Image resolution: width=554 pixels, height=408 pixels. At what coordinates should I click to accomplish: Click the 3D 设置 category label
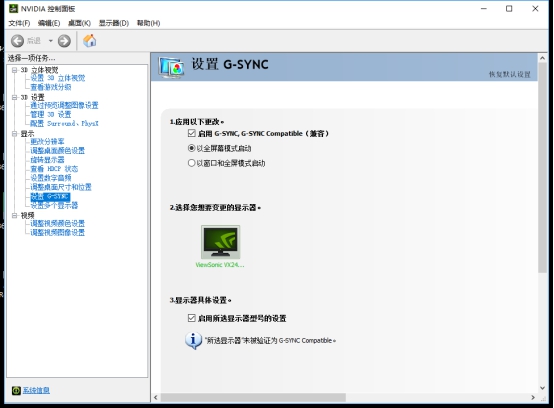pos(32,97)
